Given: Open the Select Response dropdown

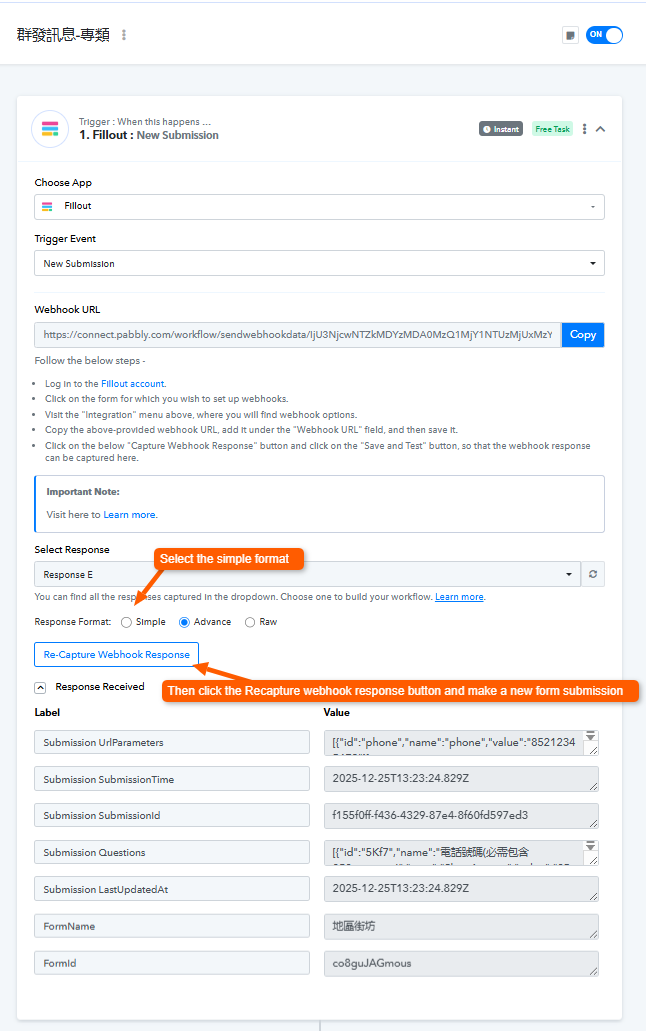Looking at the screenshot, I should [x=307, y=574].
